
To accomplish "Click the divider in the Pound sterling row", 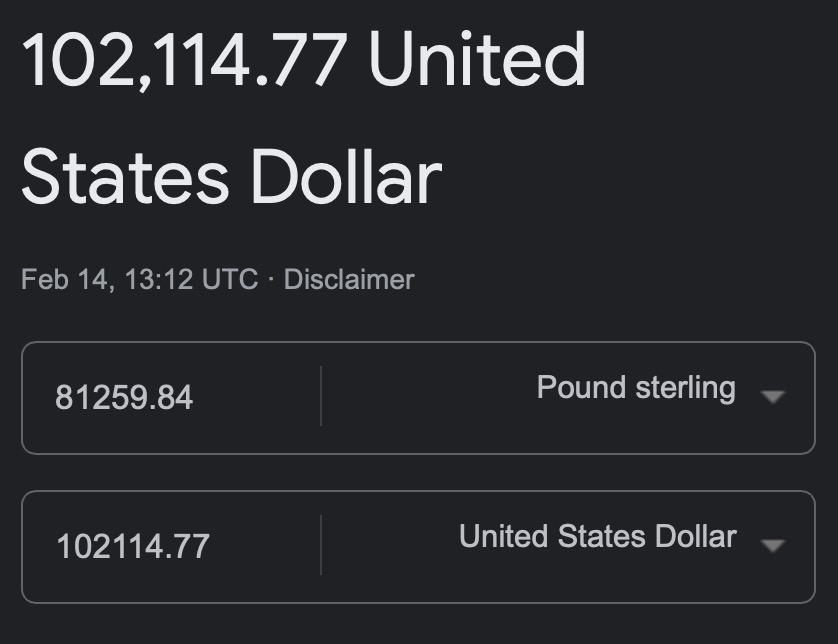I will coord(321,397).
